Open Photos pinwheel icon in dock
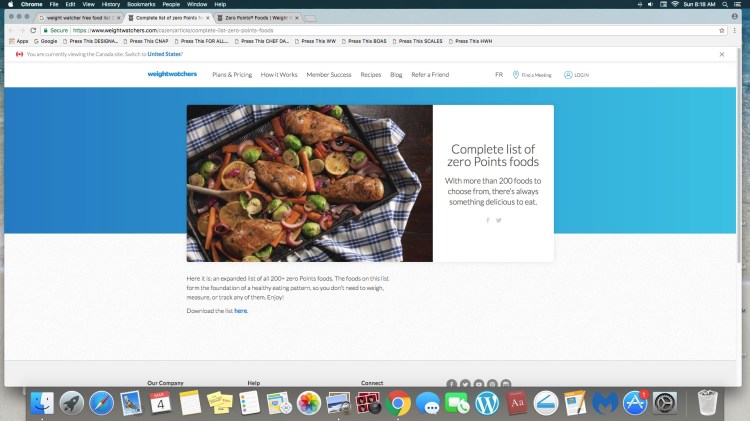The width and height of the screenshot is (750, 421). click(x=309, y=403)
